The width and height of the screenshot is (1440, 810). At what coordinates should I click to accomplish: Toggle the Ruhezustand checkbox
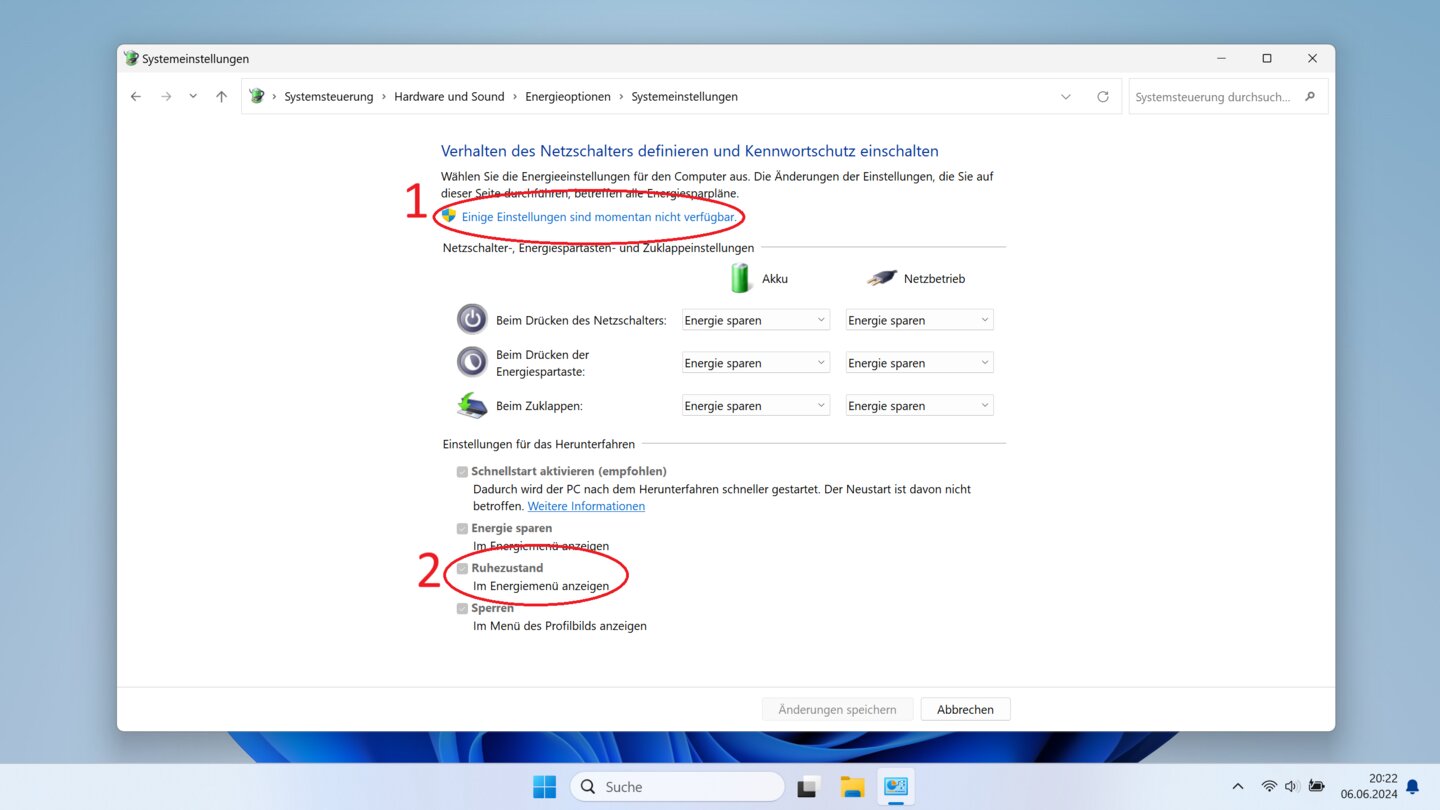point(462,568)
